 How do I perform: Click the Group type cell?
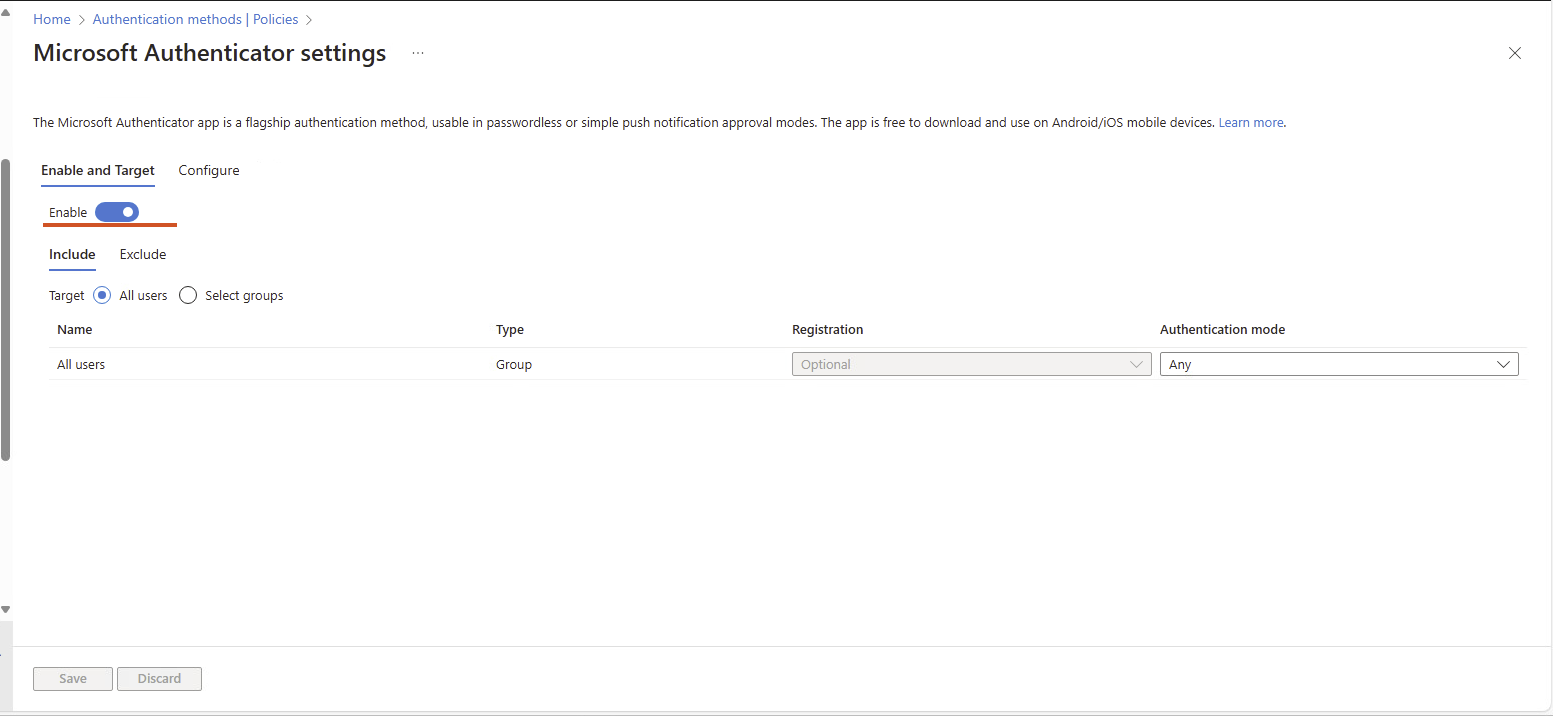(x=514, y=364)
